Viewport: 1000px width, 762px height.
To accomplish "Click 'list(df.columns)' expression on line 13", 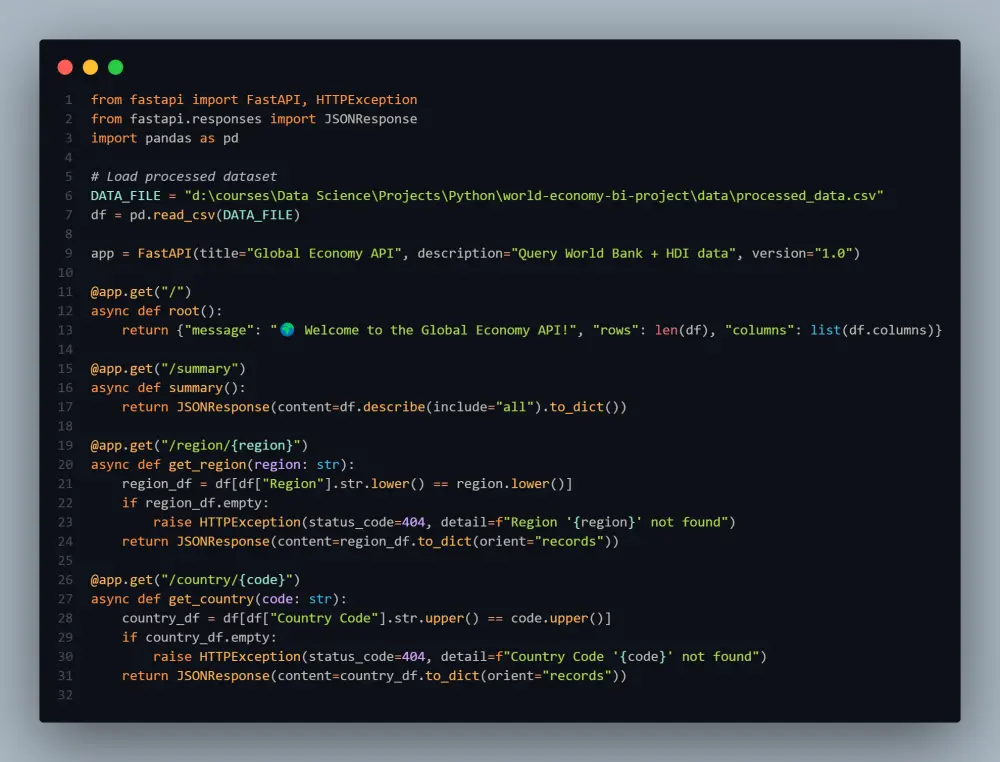I will (x=872, y=330).
